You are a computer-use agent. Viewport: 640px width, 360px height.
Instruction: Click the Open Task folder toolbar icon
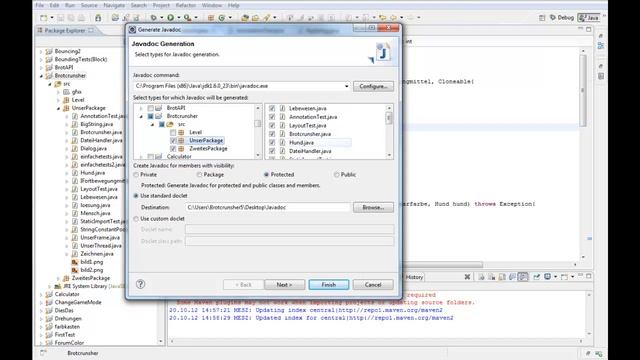255,18
